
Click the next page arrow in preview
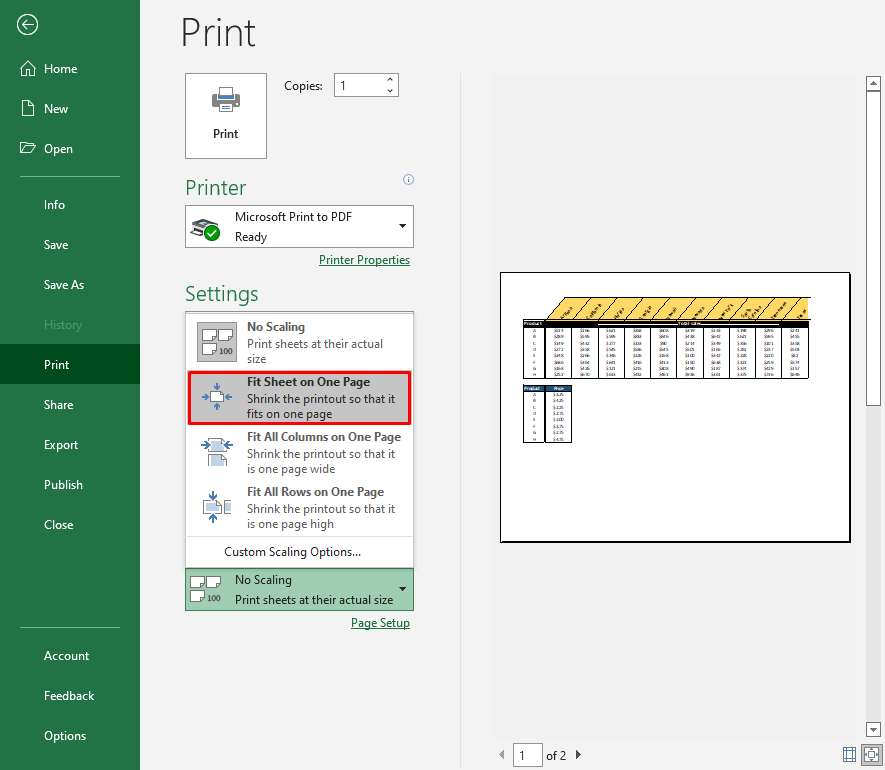[x=578, y=755]
